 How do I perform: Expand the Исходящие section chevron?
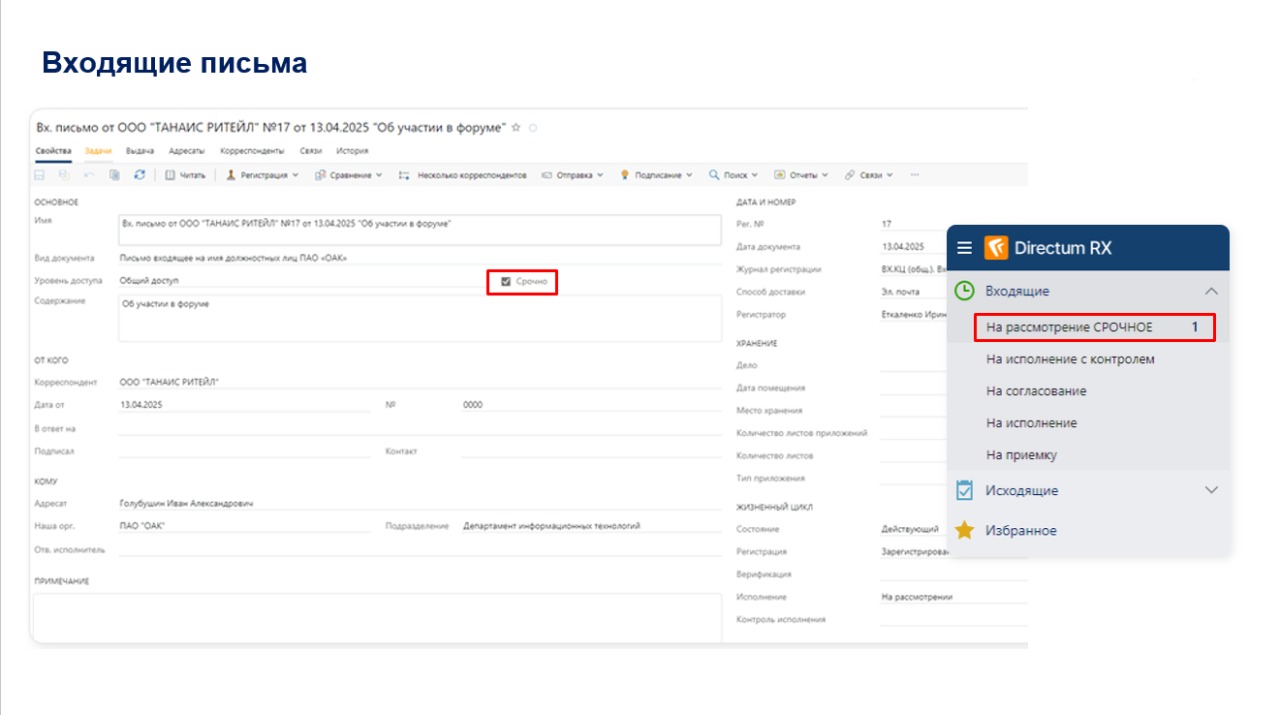coord(1211,490)
